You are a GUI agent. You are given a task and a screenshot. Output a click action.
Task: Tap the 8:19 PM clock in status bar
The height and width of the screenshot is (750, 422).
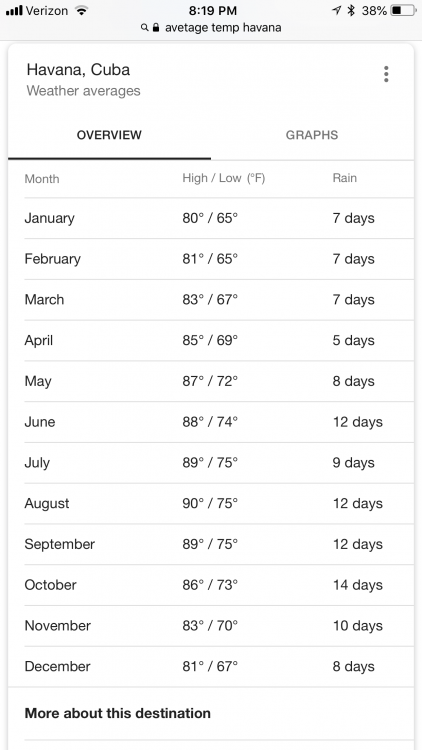[212, 11]
